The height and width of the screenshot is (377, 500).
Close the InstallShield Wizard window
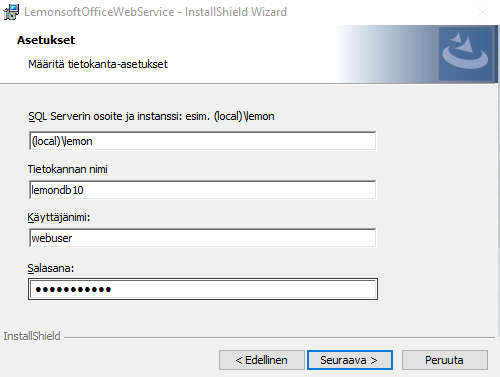(483, 12)
